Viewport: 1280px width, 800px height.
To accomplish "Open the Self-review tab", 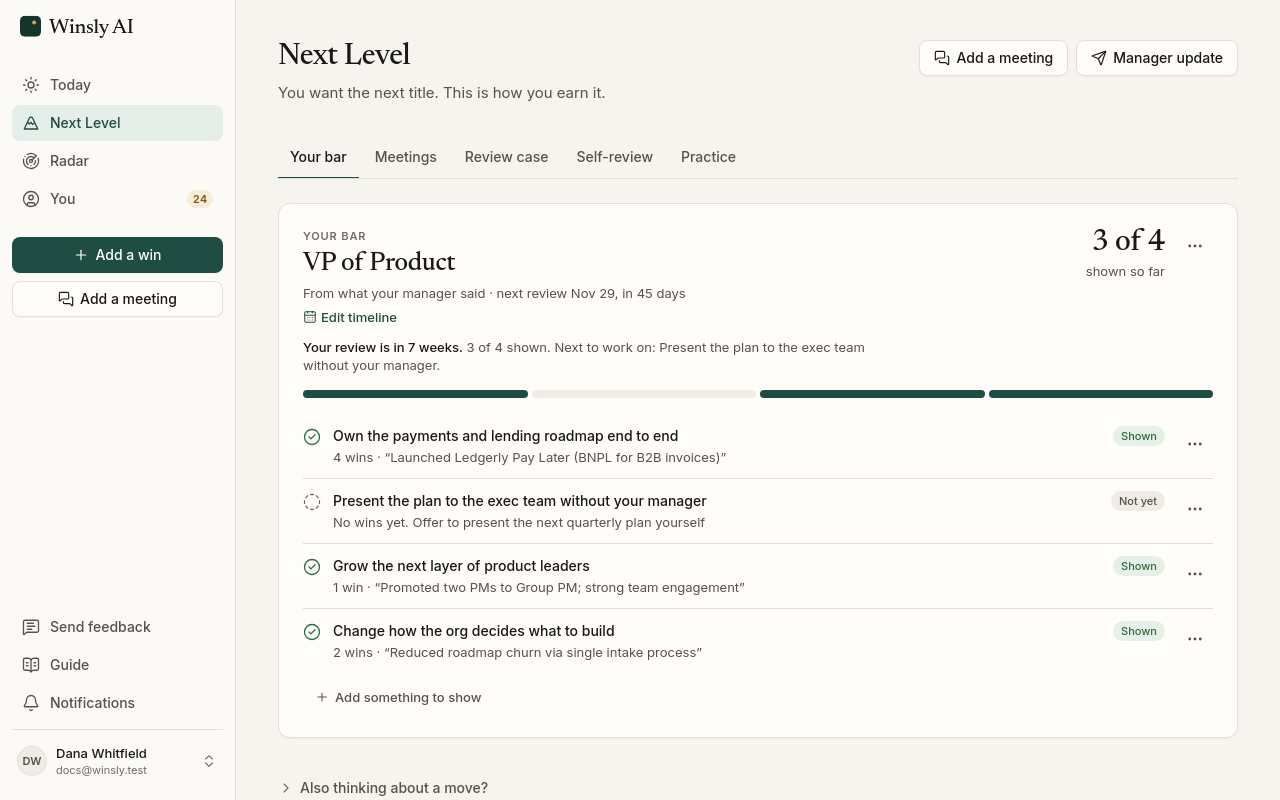I will click(x=615, y=157).
